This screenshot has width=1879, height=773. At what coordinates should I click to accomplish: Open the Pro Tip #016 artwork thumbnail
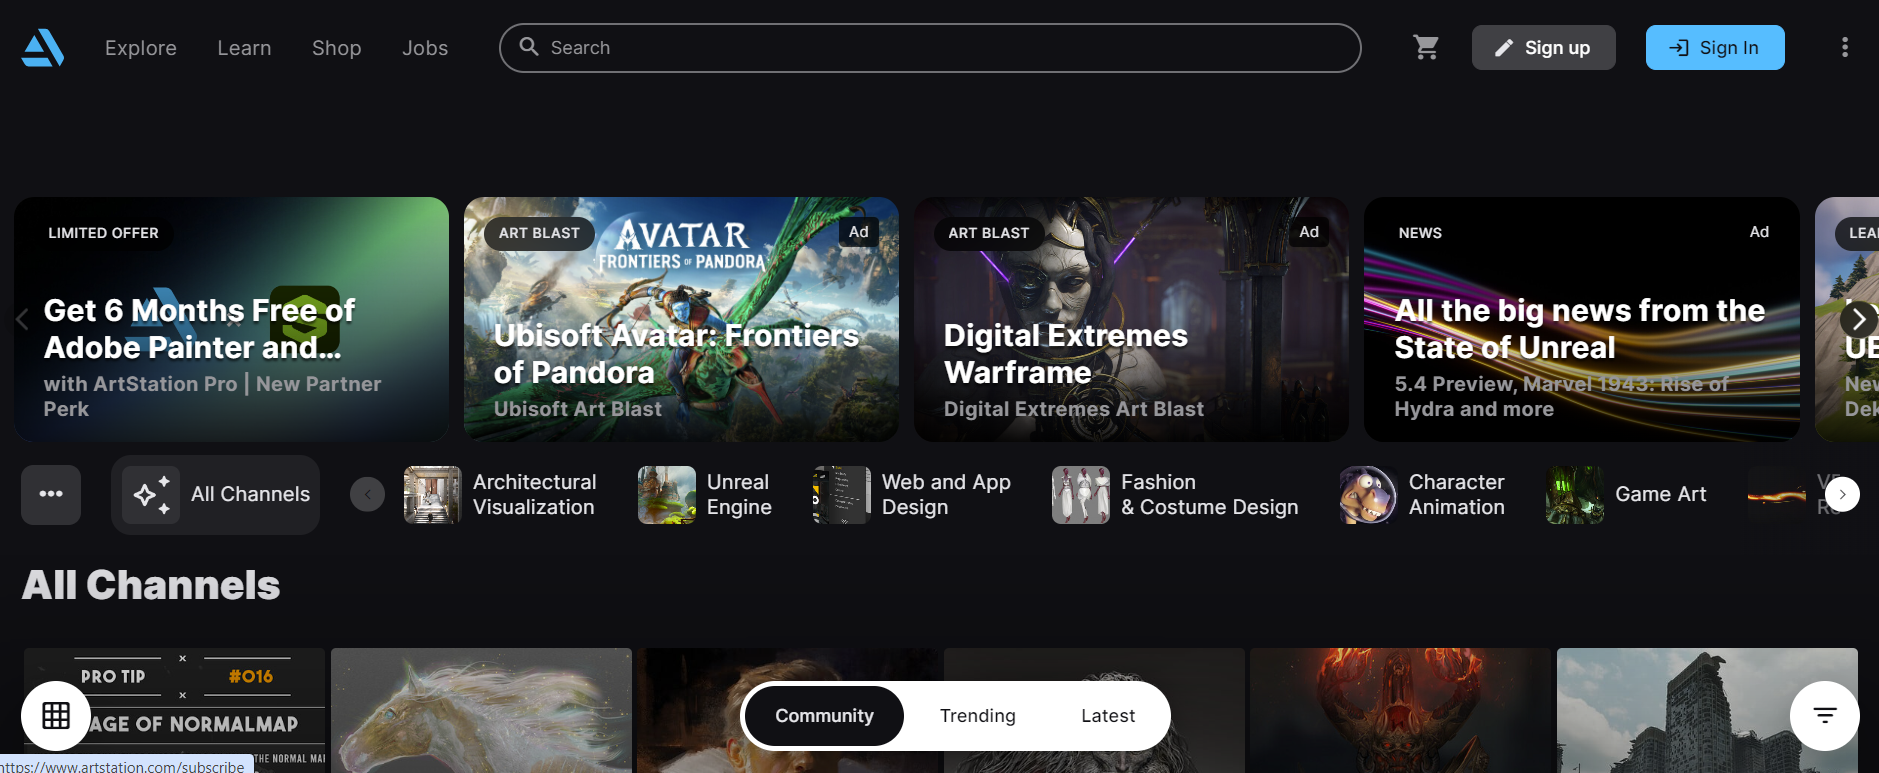tap(175, 710)
